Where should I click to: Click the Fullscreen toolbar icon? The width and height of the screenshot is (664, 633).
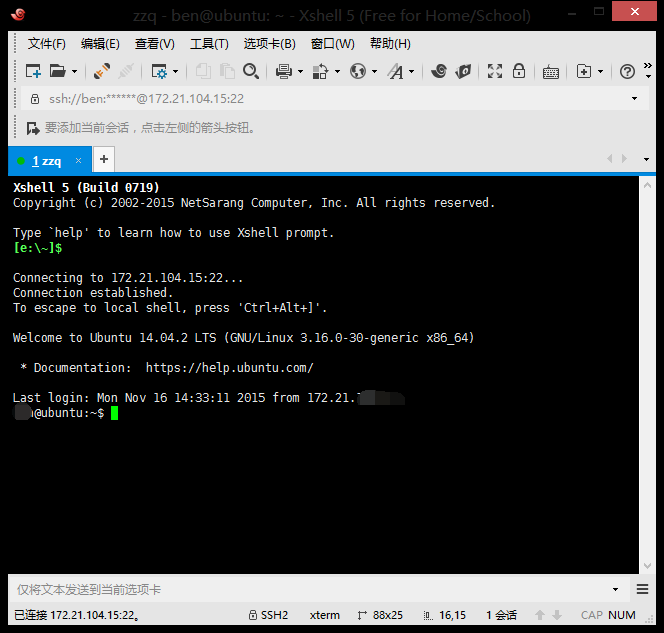pyautogui.click(x=495, y=71)
